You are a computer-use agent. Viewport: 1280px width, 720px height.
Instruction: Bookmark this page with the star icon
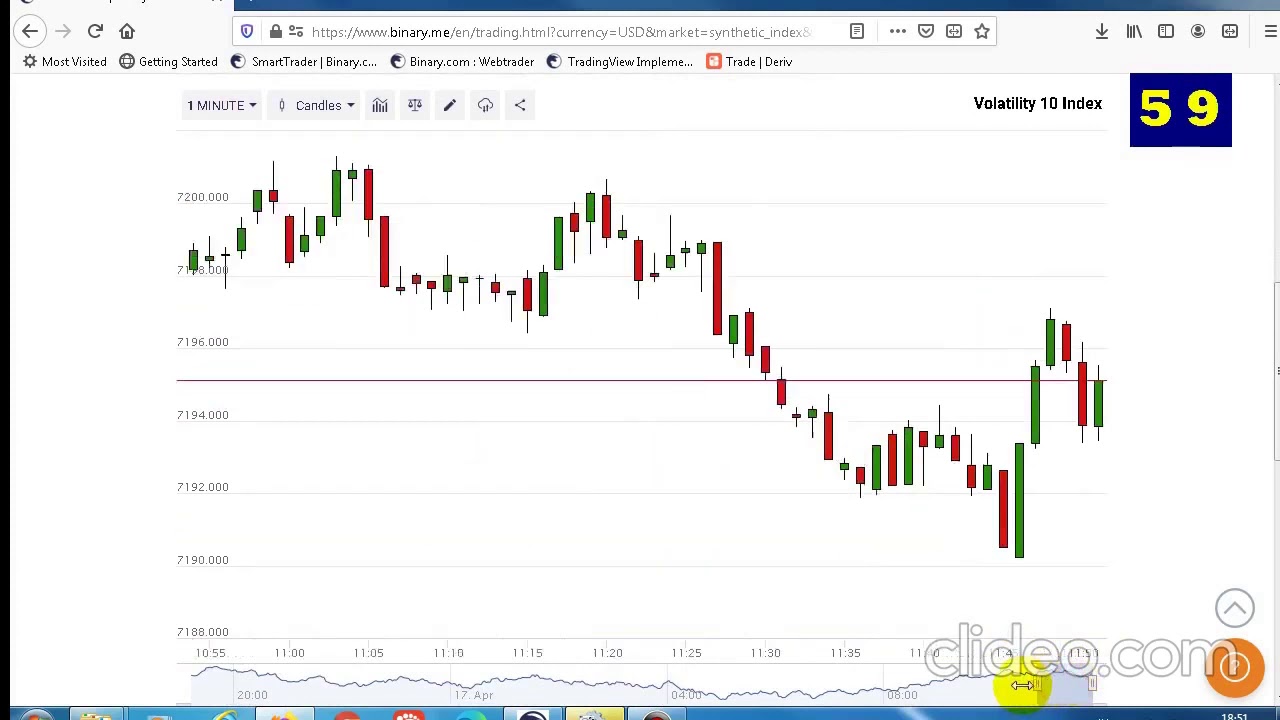[x=982, y=32]
